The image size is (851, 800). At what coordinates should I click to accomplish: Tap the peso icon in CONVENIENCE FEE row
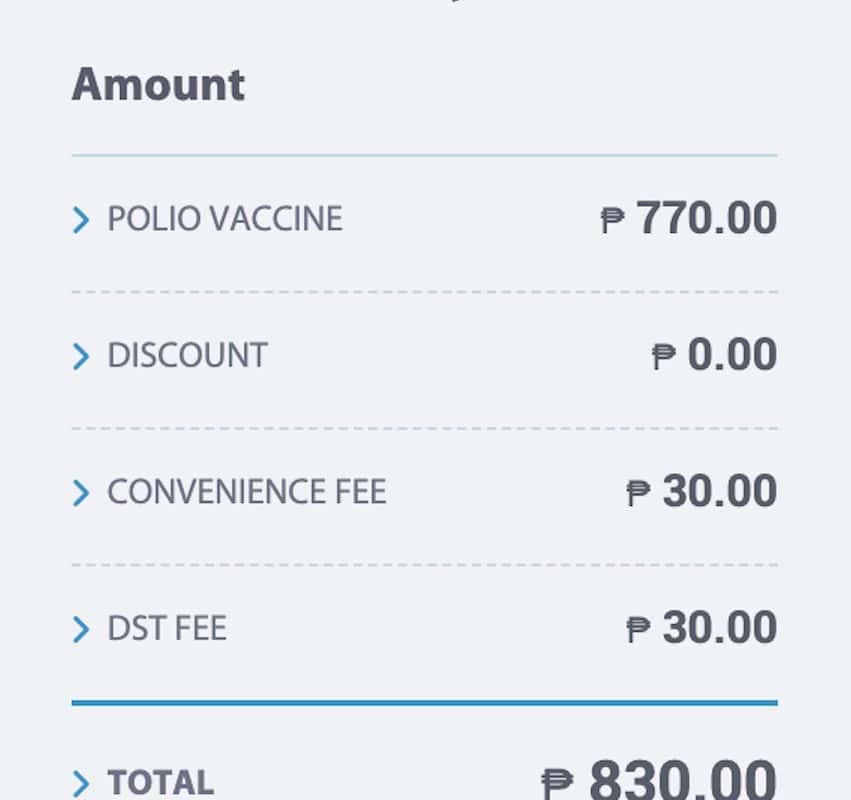coord(638,493)
